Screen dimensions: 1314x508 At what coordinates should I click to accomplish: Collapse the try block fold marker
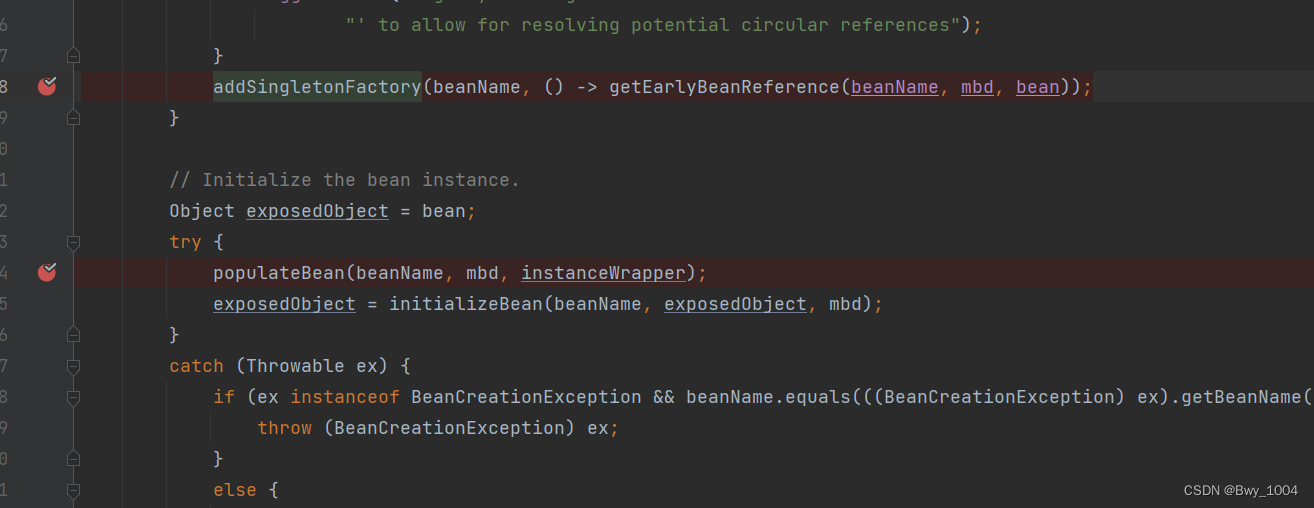coord(73,242)
